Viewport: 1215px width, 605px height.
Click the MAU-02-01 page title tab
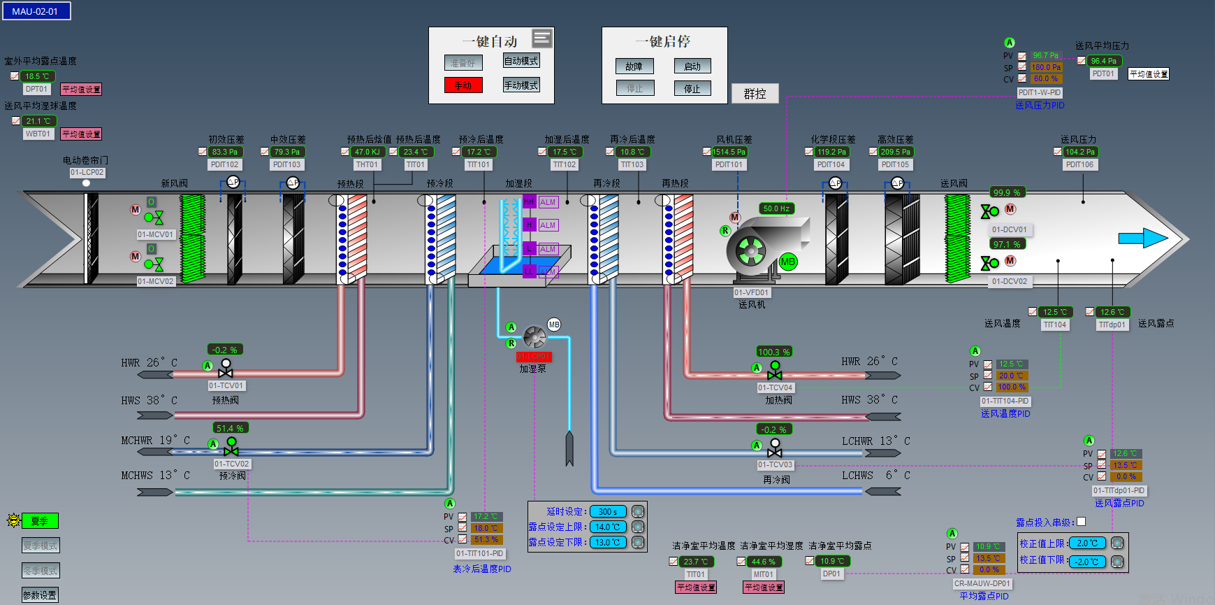coord(36,12)
